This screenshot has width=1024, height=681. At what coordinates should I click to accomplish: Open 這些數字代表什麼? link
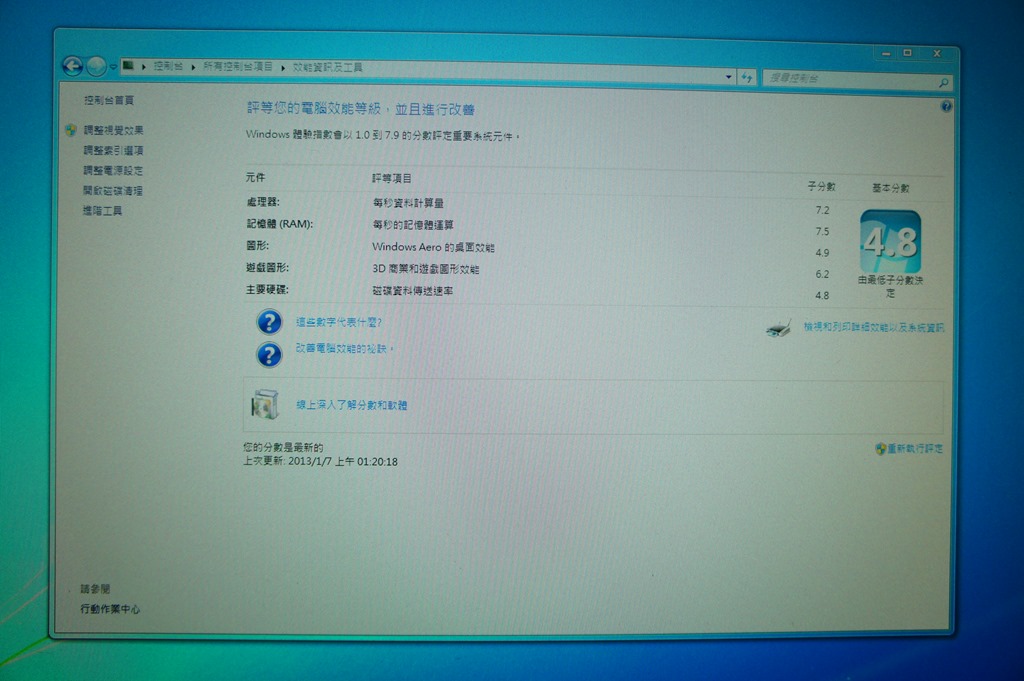click(338, 322)
